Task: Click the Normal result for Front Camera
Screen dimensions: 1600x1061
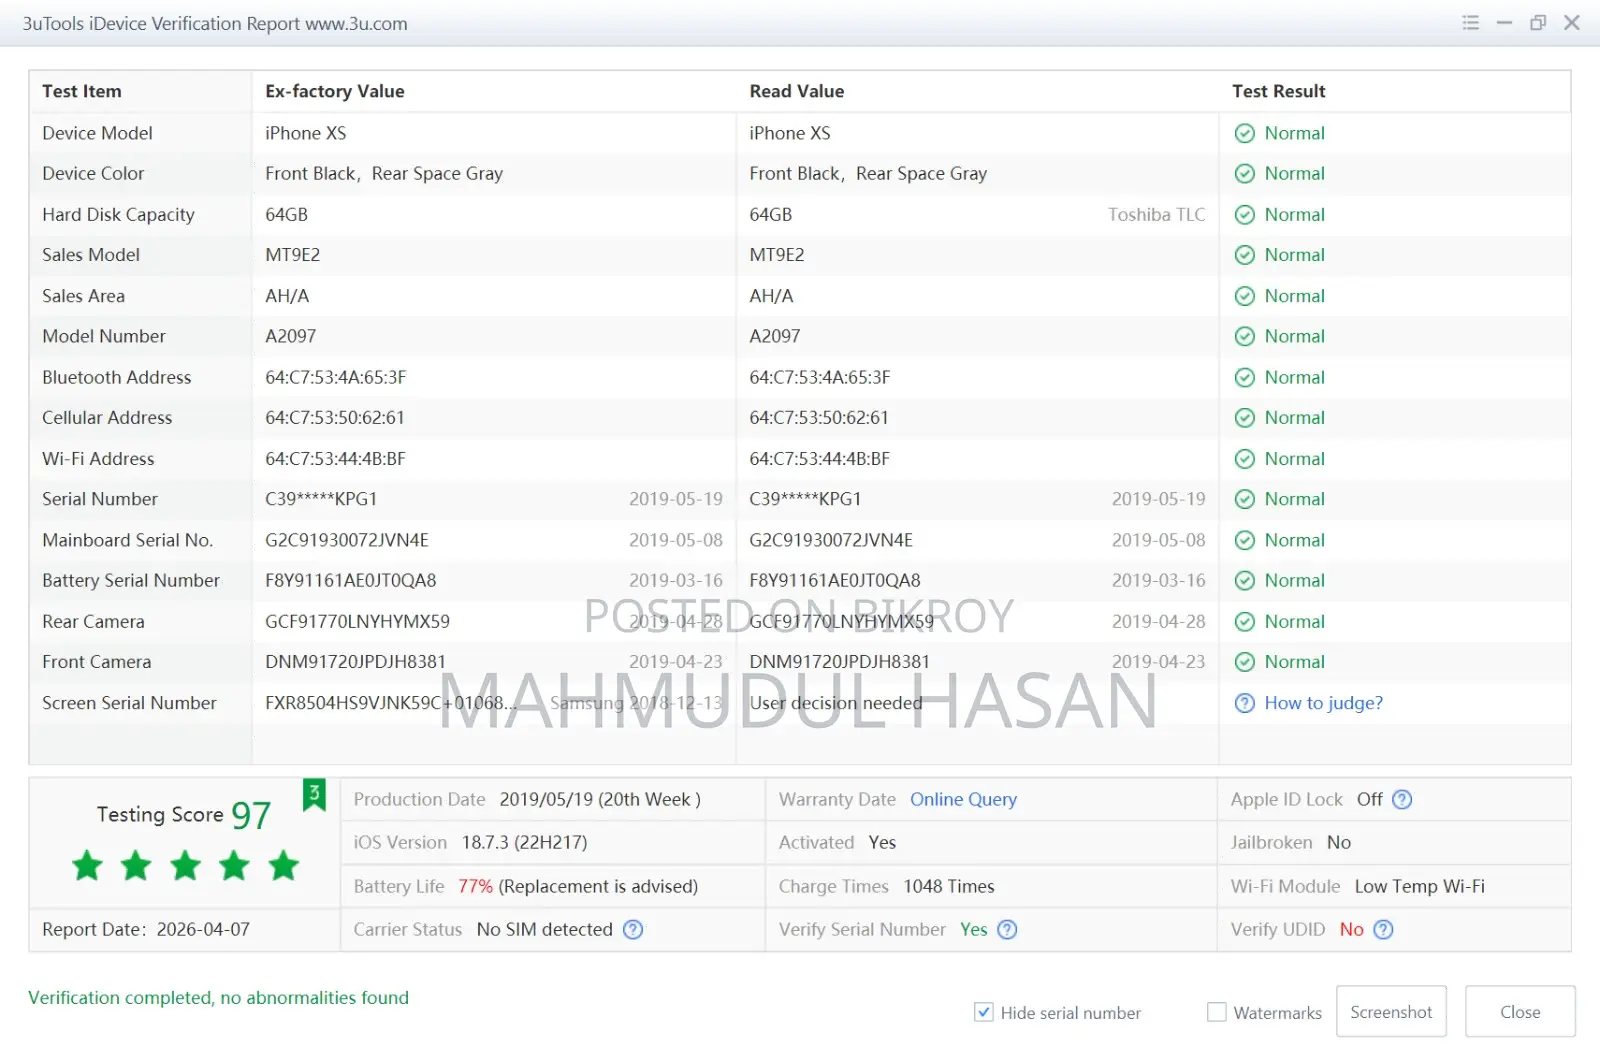Action: click(x=1294, y=662)
